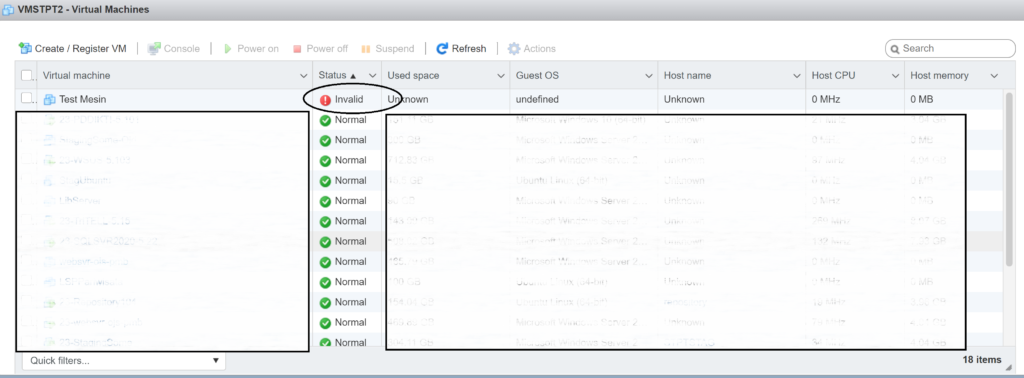This screenshot has width=1024, height=378.
Task: Open the Virtual machine column dropdown chevron
Action: [x=303, y=76]
